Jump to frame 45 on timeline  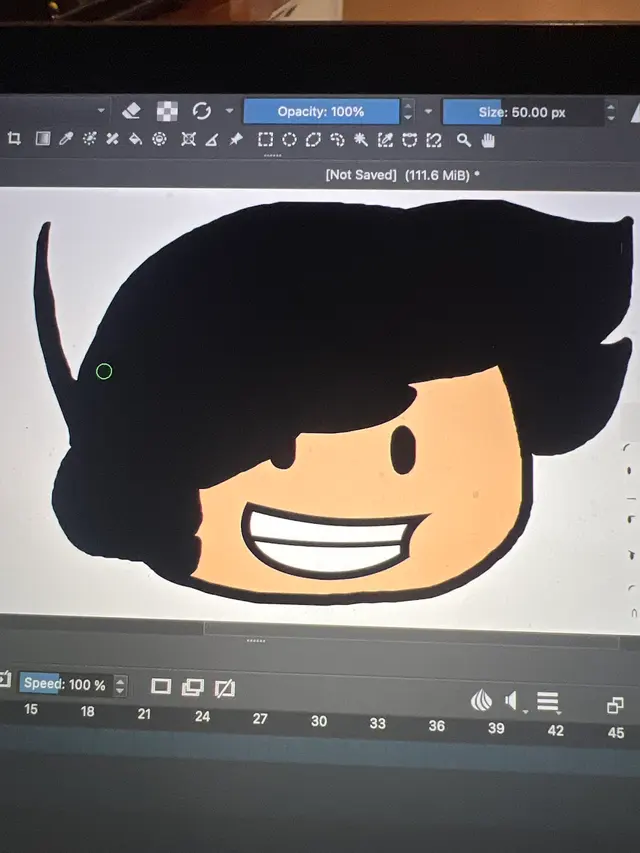pyautogui.click(x=616, y=733)
